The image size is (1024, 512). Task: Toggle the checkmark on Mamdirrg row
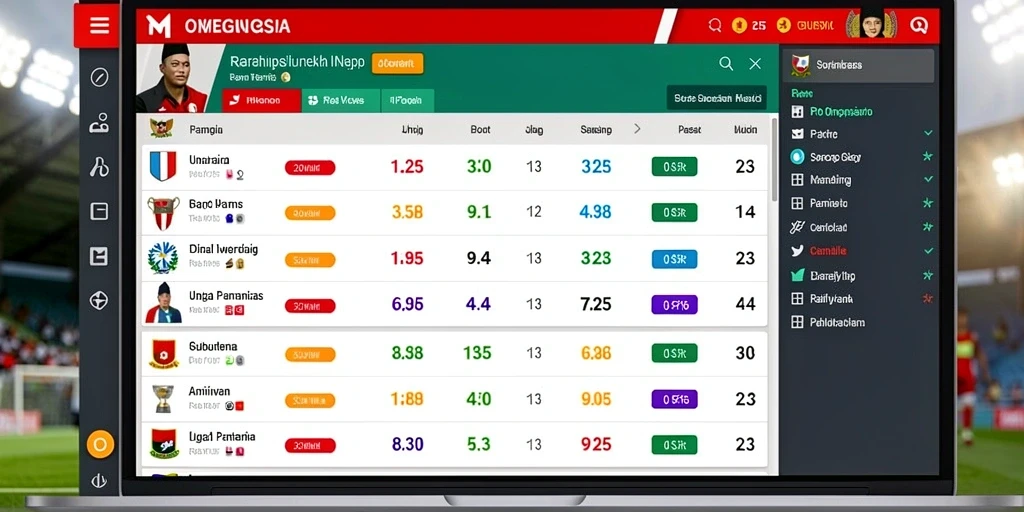(928, 179)
